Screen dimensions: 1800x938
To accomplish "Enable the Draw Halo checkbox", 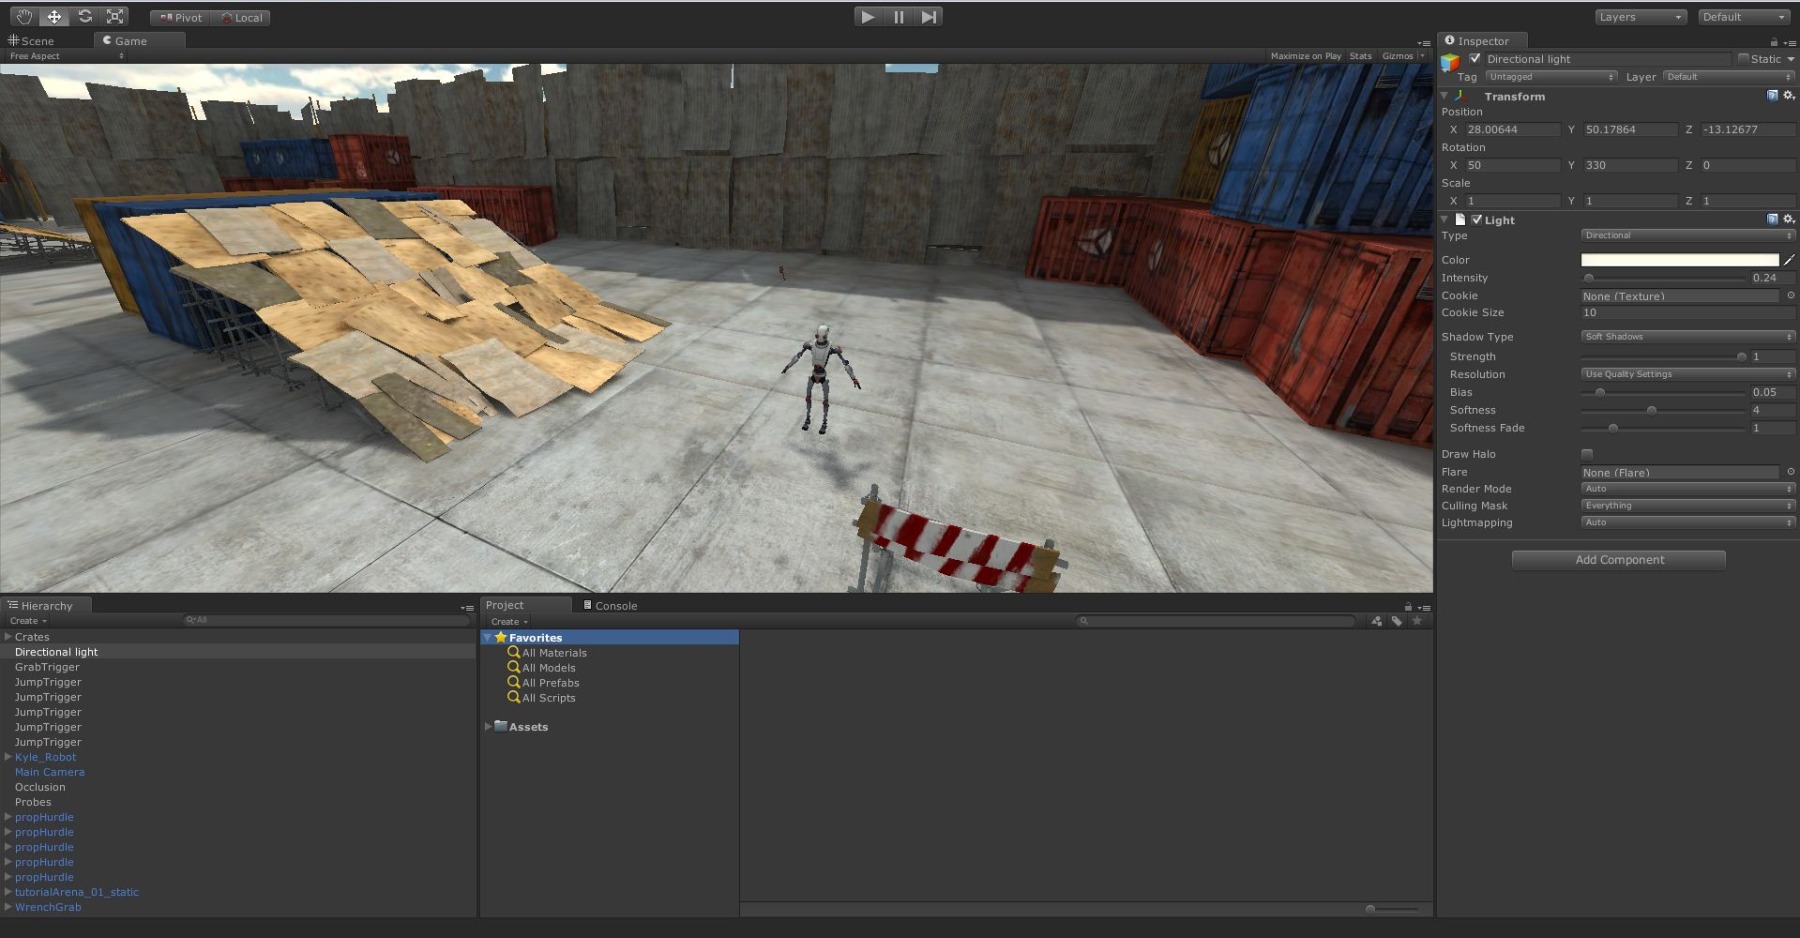I will pyautogui.click(x=1587, y=454).
